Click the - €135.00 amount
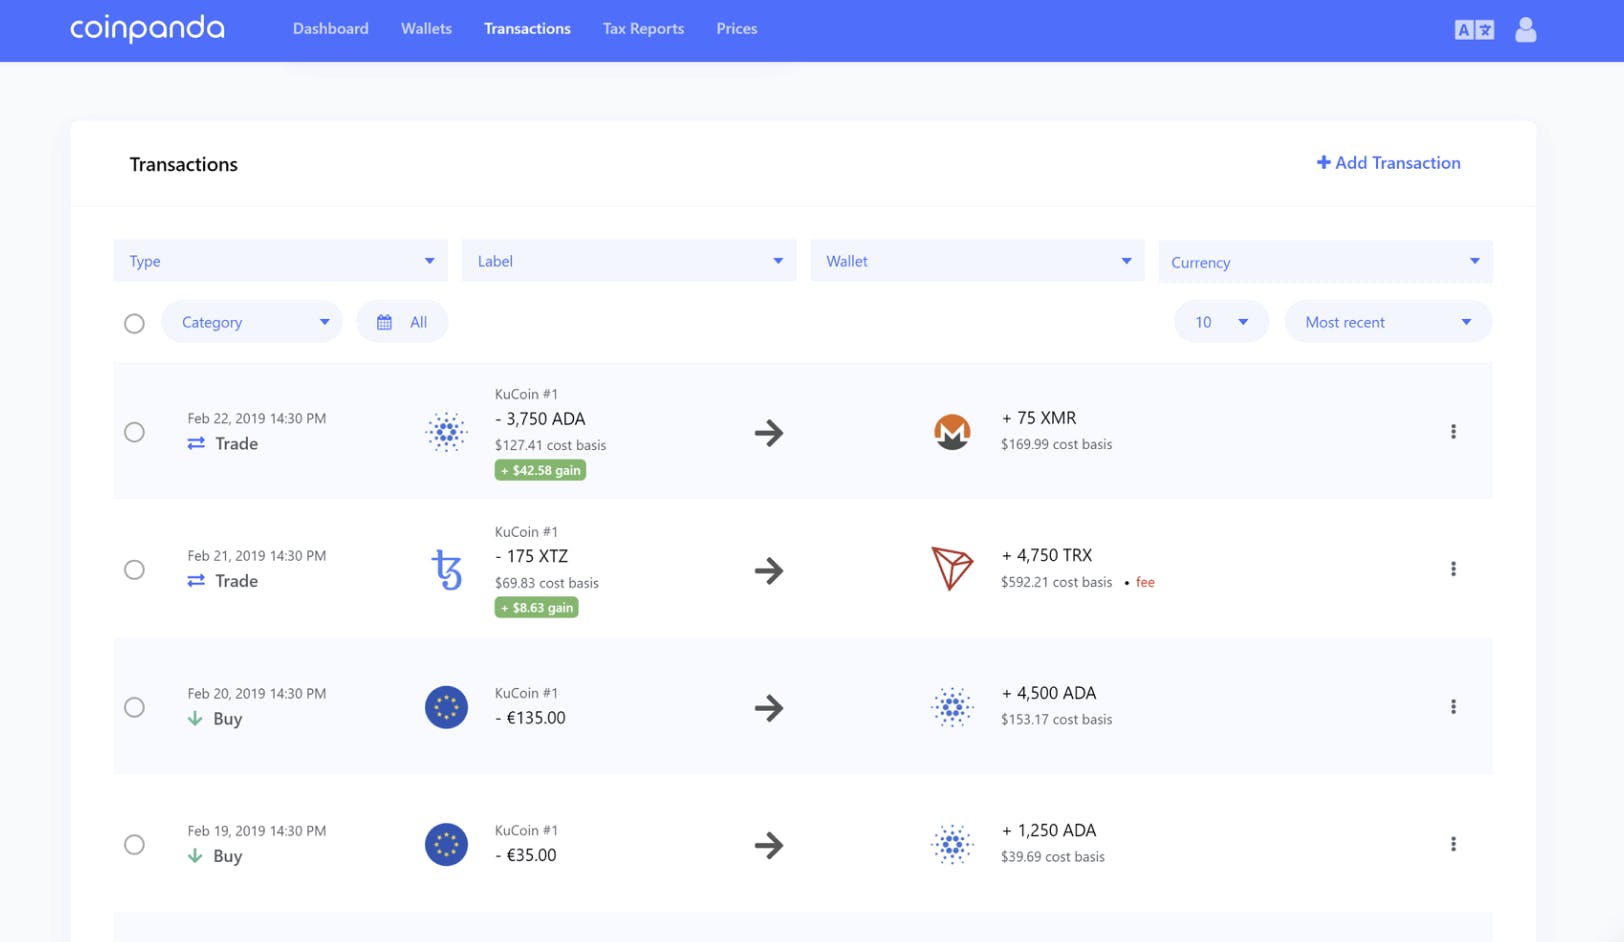1624x942 pixels. tap(530, 718)
